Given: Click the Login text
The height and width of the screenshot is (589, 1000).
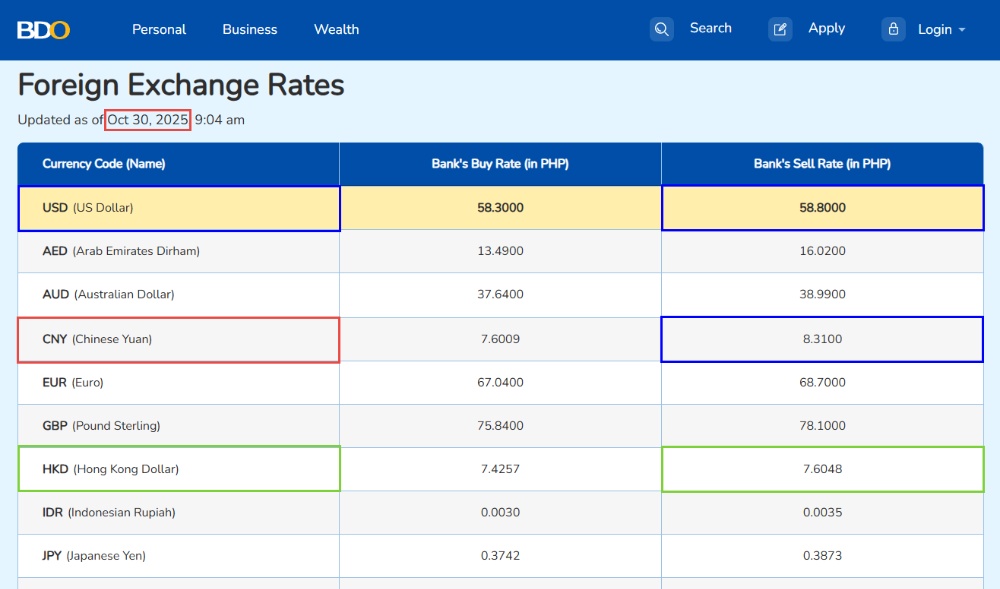Looking at the screenshot, I should pos(934,29).
